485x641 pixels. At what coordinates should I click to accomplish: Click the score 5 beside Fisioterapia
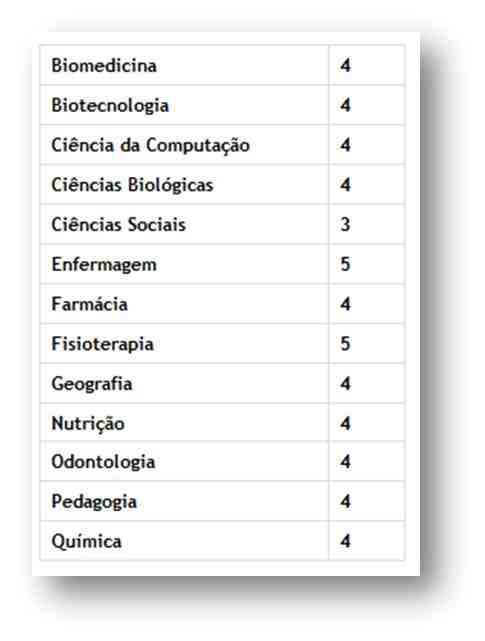(x=345, y=344)
